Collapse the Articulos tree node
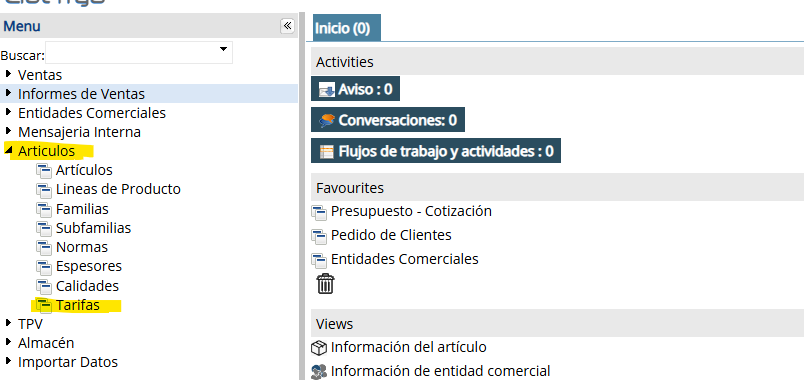Screen dimensions: 804x380 (x=8, y=150)
